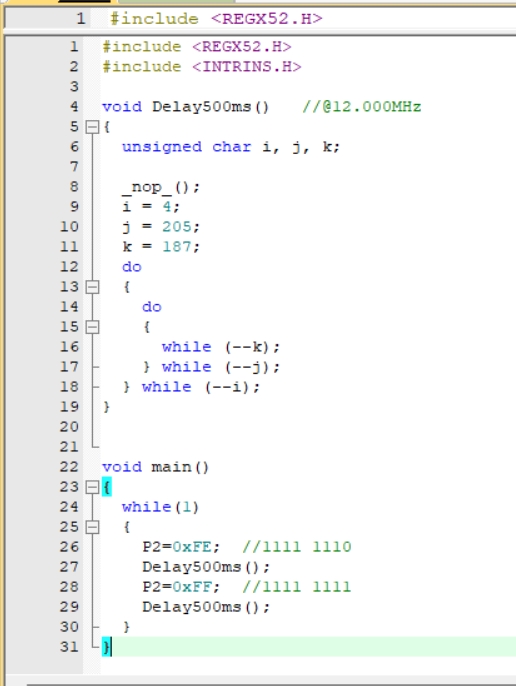Collapse the Delay500ms function fold at line 5
This screenshot has width=516, height=686.
[92, 127]
